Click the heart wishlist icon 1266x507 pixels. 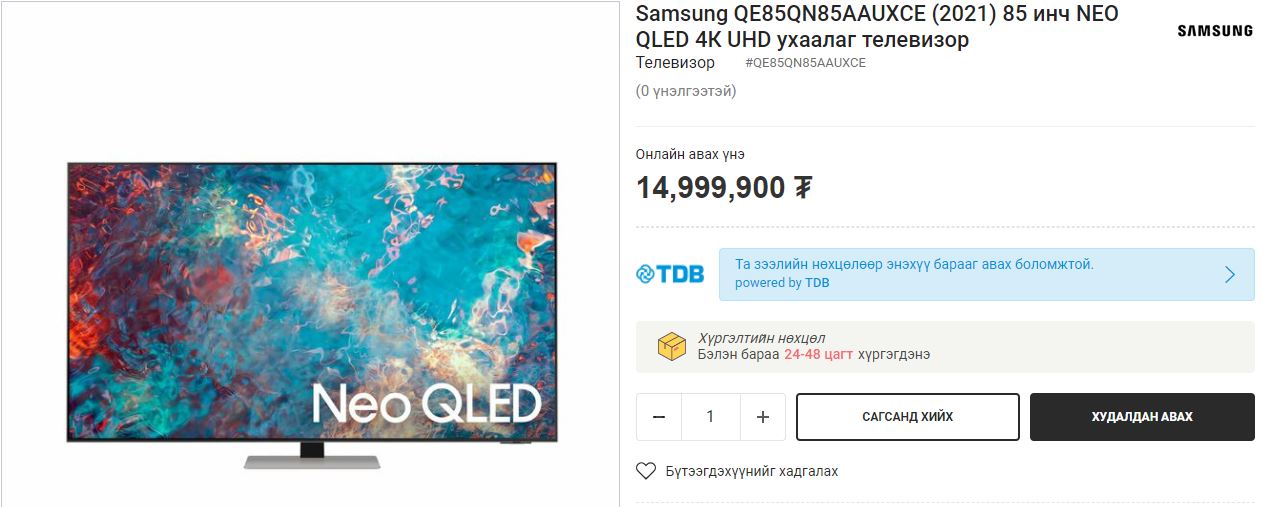click(646, 471)
